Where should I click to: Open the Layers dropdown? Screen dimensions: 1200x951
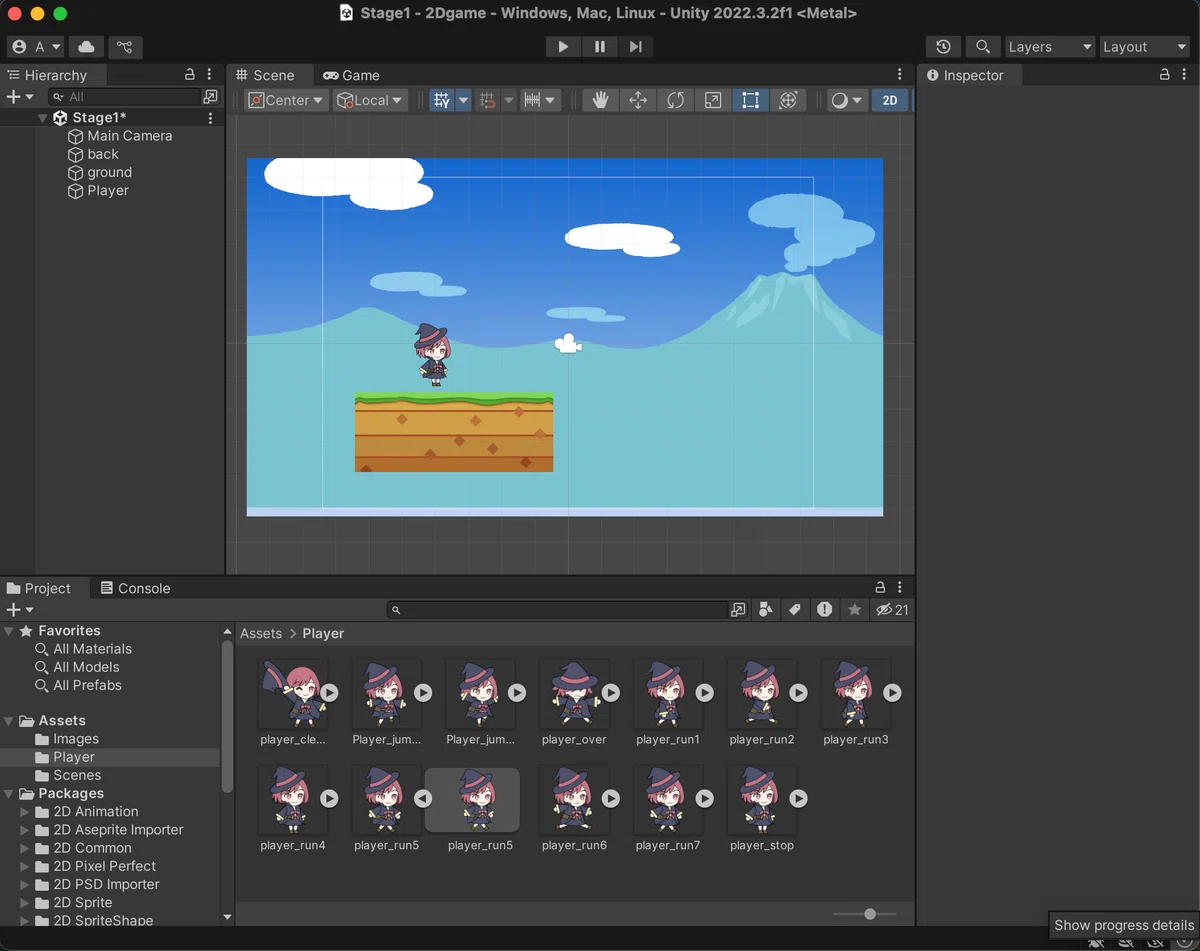point(1050,47)
